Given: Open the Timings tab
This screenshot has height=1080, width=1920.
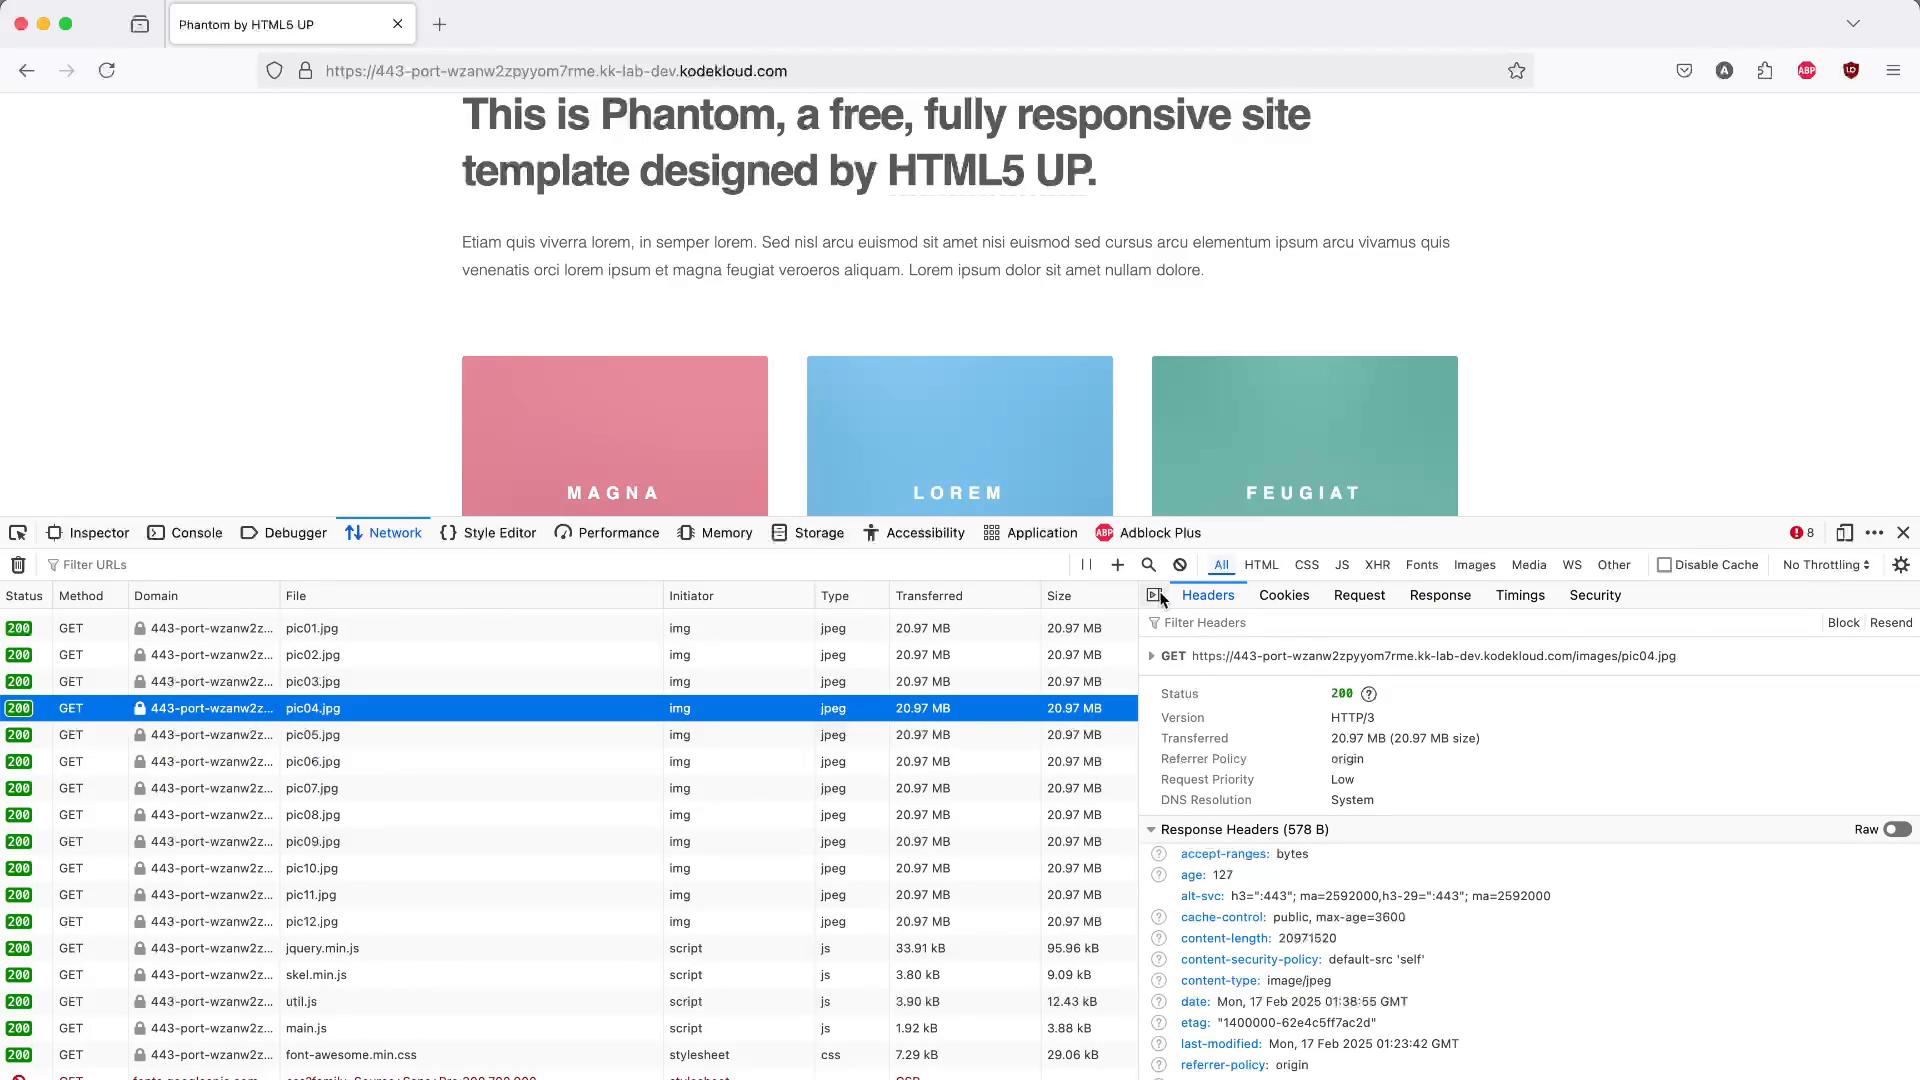Looking at the screenshot, I should [x=1520, y=595].
